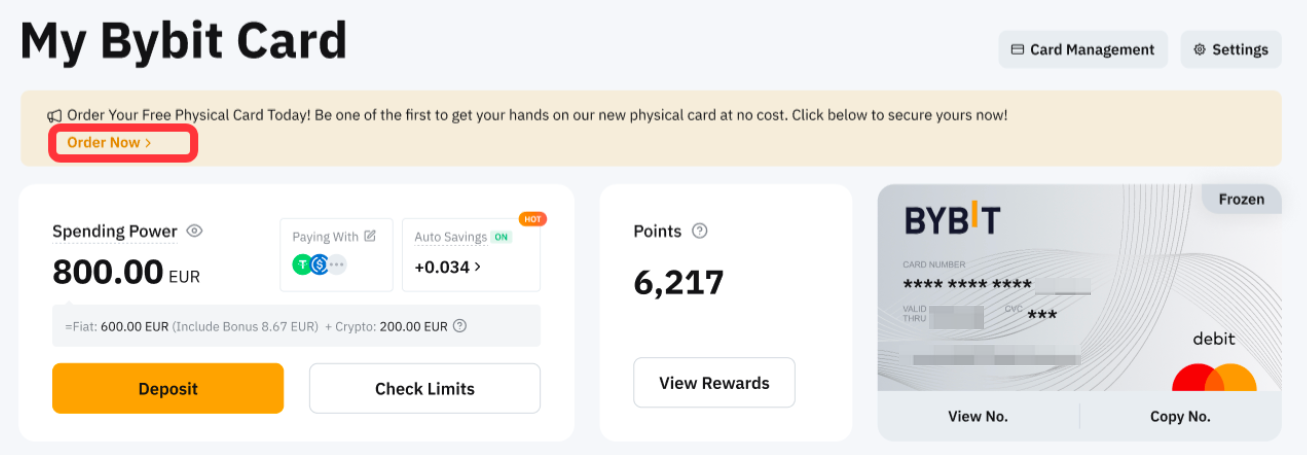
Task: Click Check Limits button
Action: click(x=424, y=388)
